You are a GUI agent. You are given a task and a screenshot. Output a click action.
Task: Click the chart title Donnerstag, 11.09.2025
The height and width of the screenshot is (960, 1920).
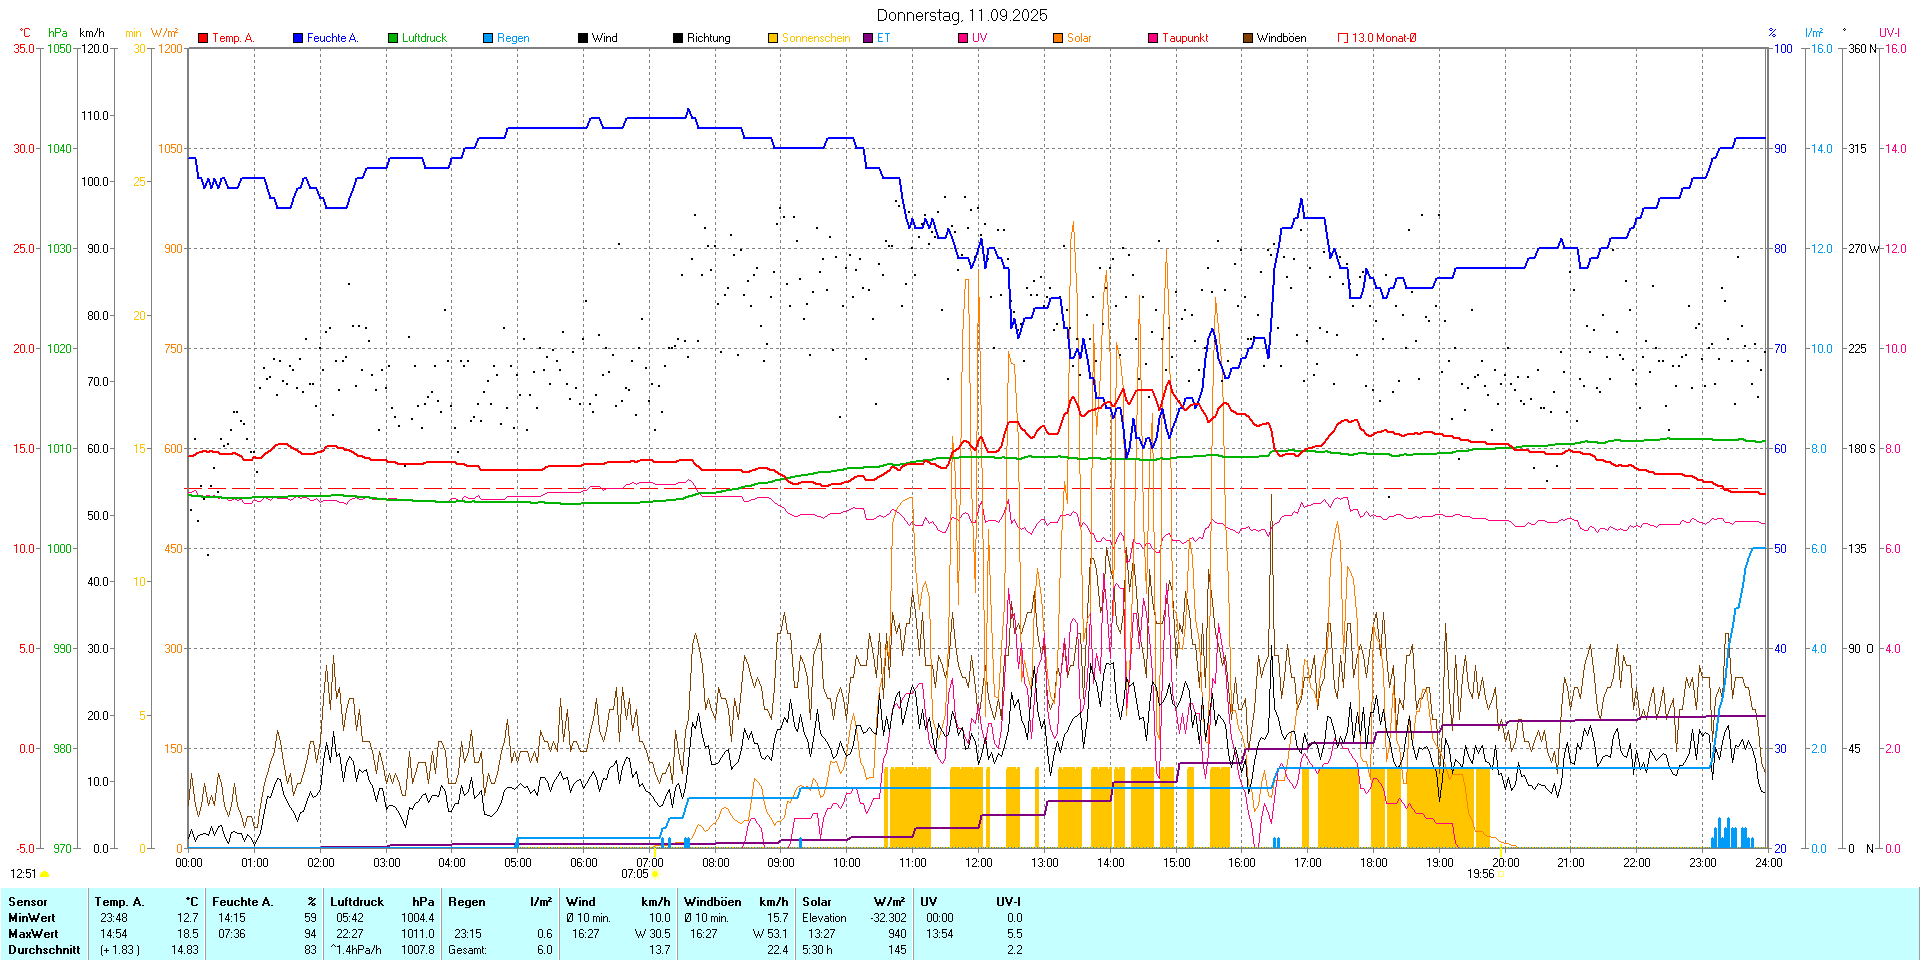[x=961, y=15]
